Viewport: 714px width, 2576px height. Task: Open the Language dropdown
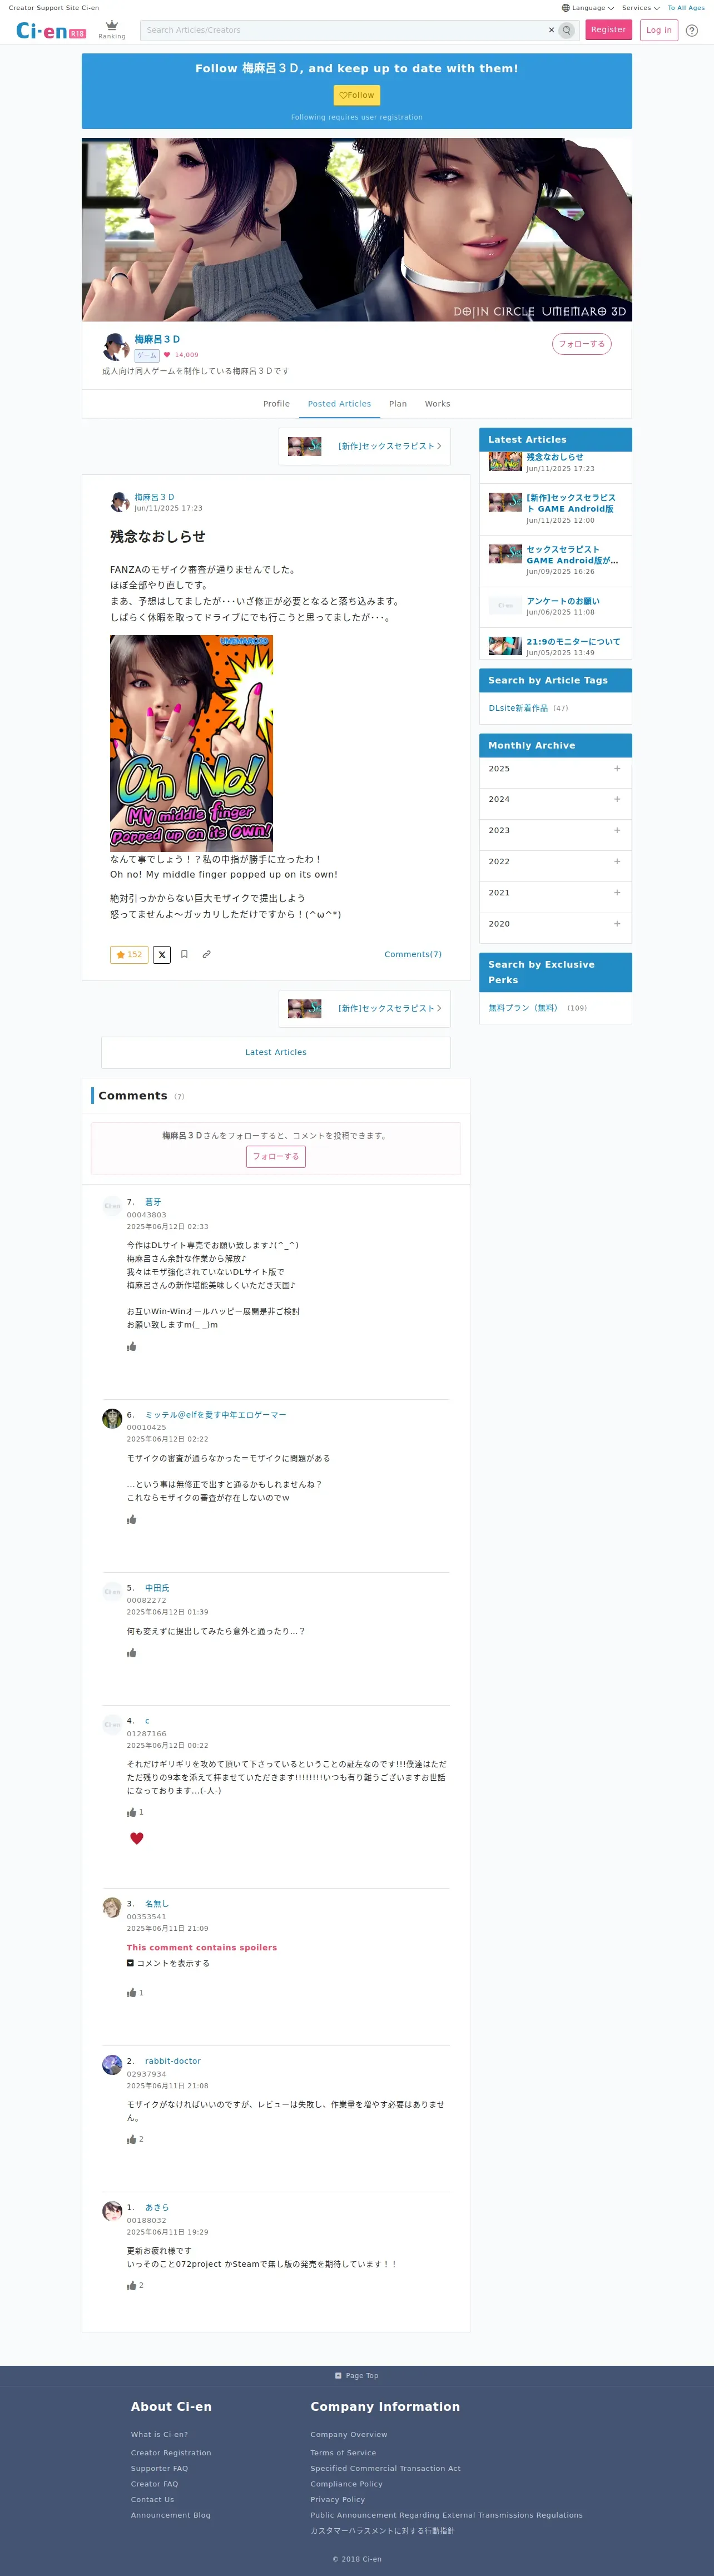pos(588,8)
